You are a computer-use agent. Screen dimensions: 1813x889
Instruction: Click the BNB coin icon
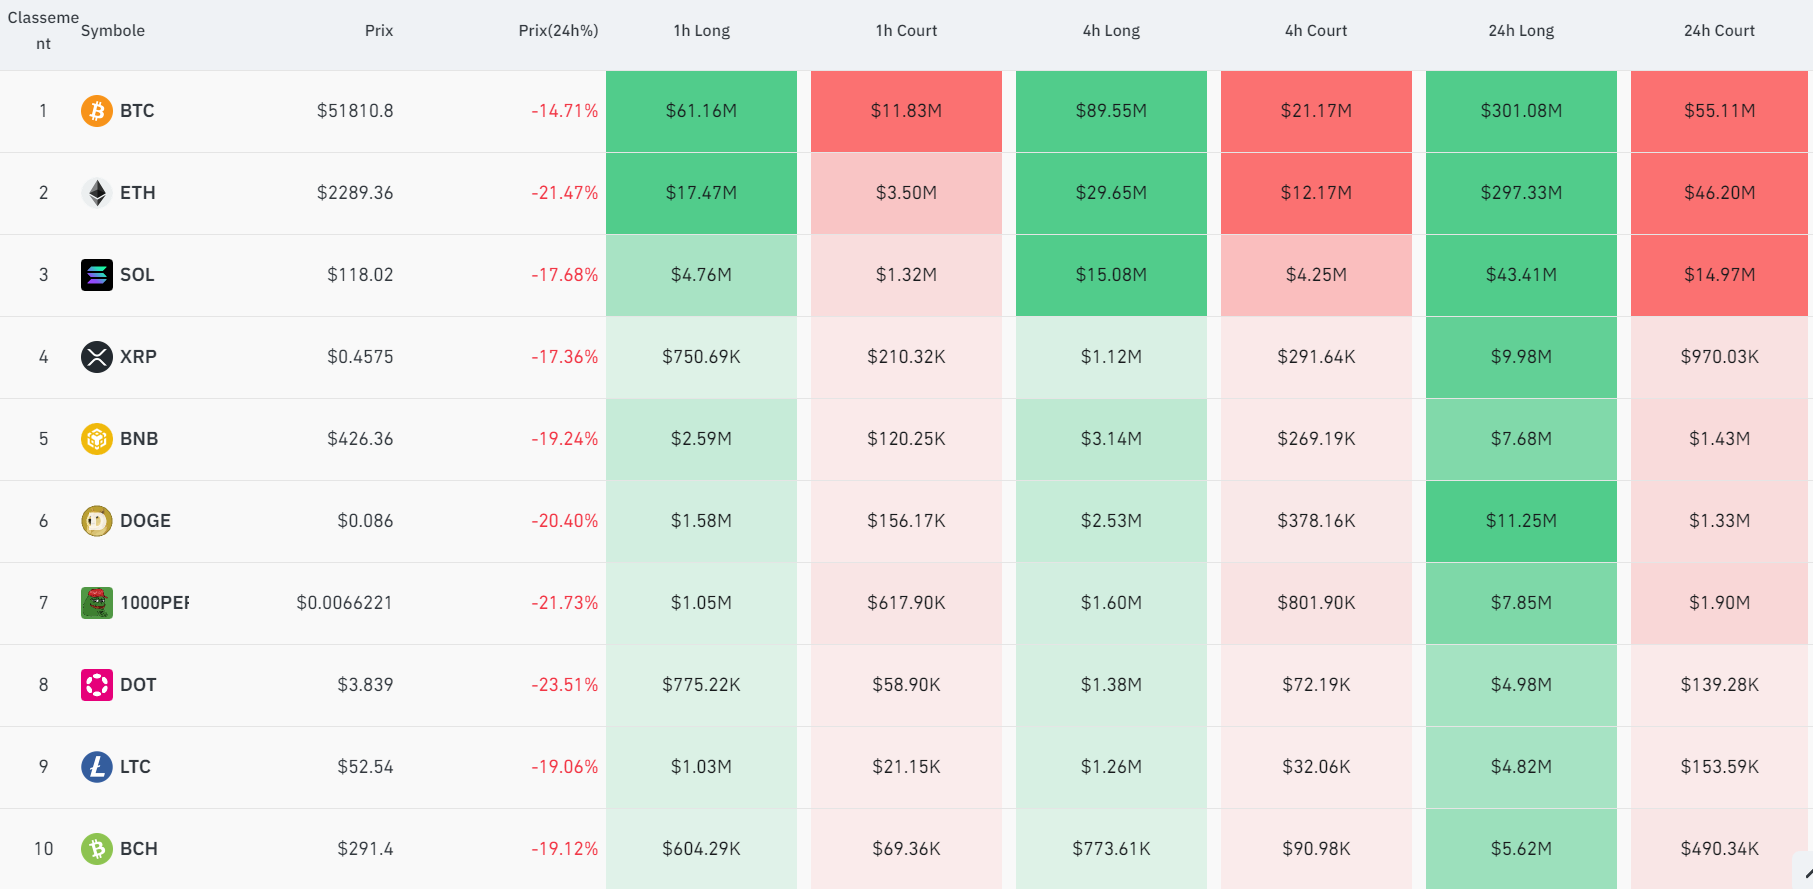(97, 439)
